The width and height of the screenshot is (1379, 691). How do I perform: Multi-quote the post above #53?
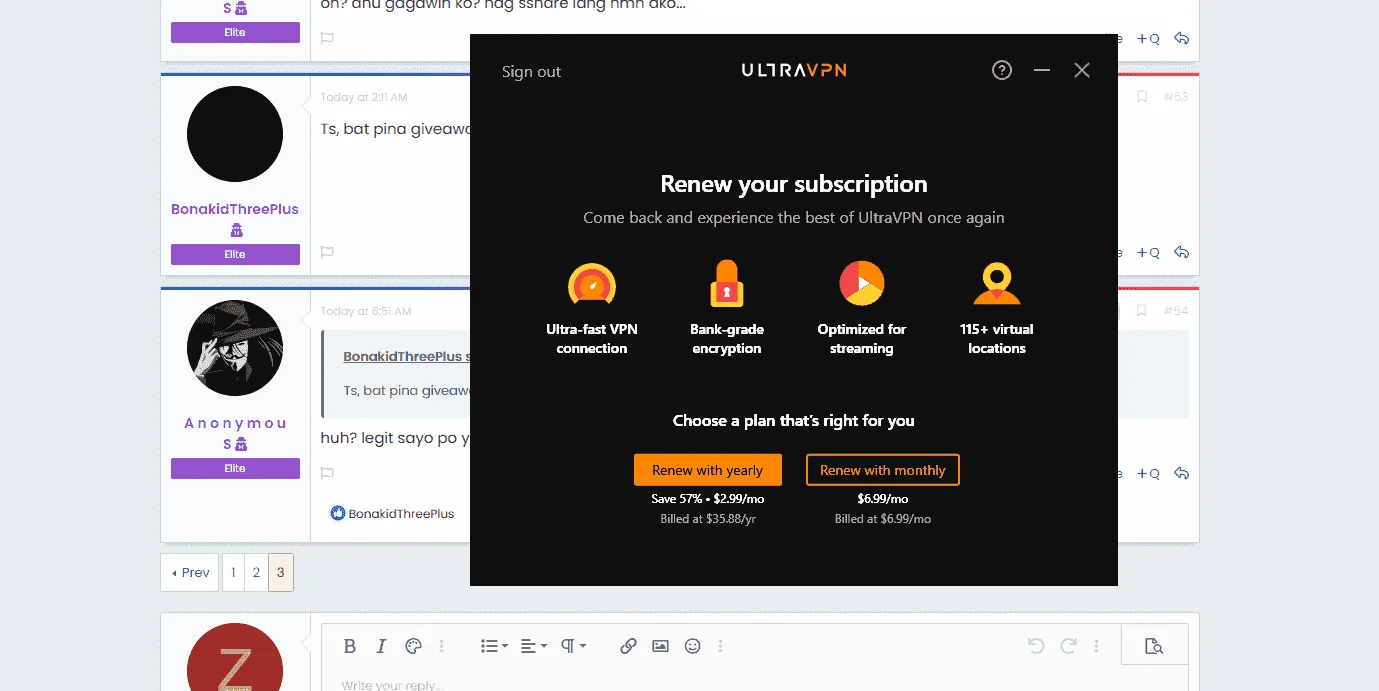[1148, 39]
